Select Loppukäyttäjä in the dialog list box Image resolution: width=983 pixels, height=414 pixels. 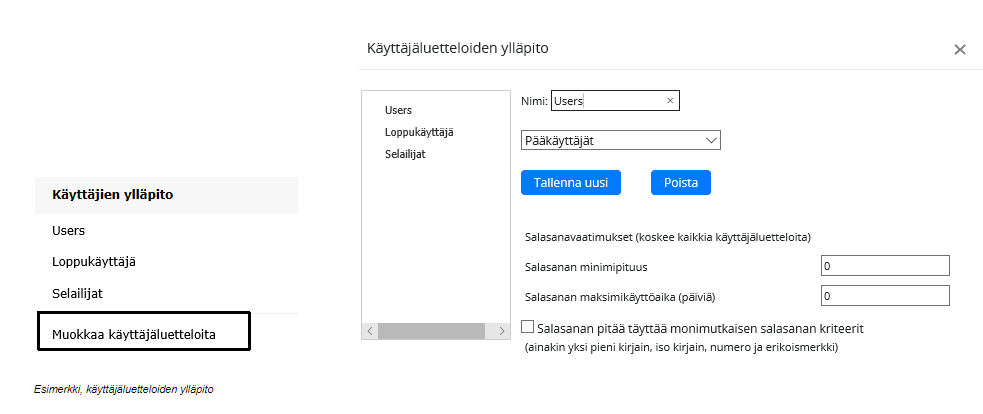412,132
